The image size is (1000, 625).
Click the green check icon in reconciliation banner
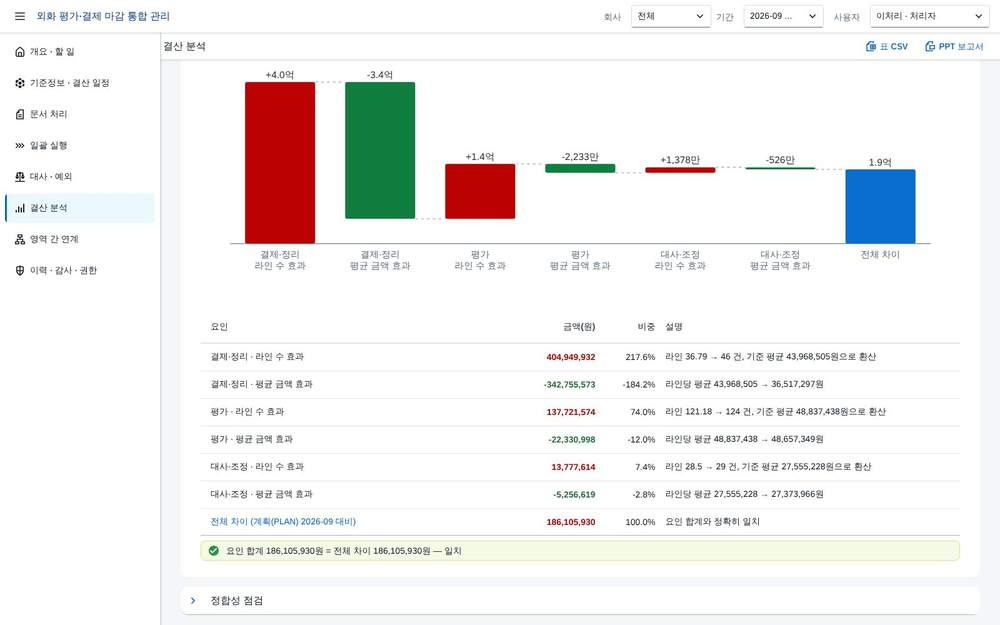[214, 550]
